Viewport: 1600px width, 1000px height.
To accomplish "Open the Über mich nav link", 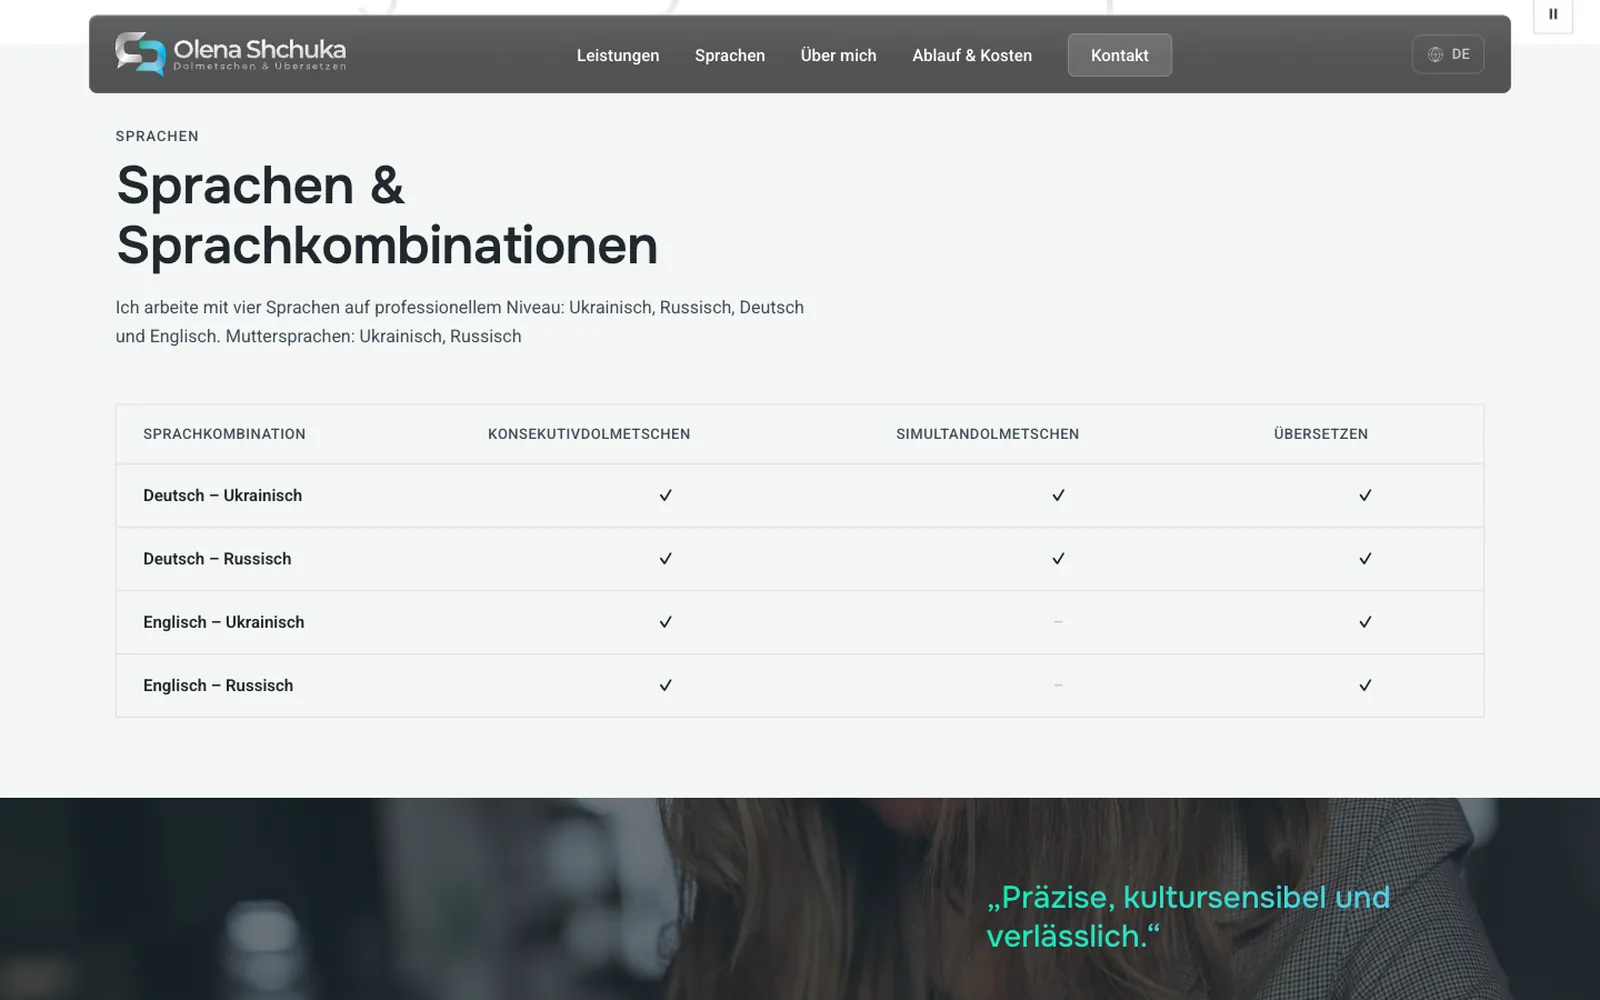I will (x=838, y=55).
